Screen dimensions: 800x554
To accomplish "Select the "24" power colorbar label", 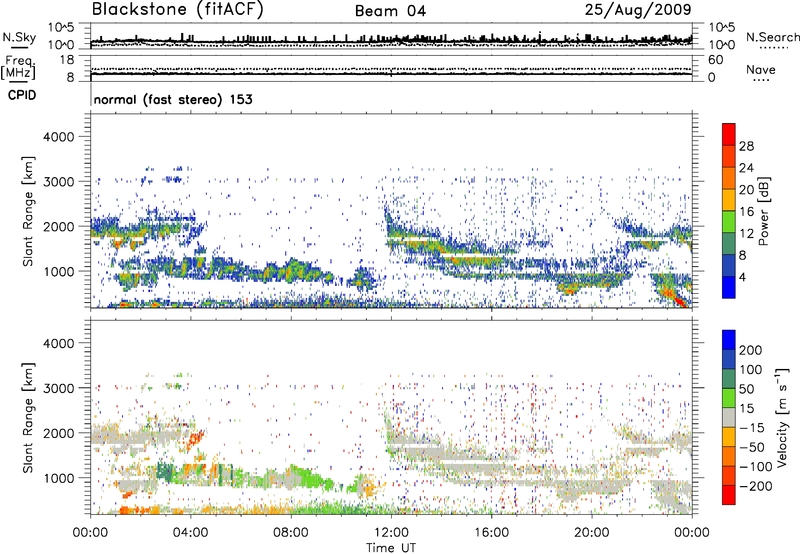I will click(746, 168).
